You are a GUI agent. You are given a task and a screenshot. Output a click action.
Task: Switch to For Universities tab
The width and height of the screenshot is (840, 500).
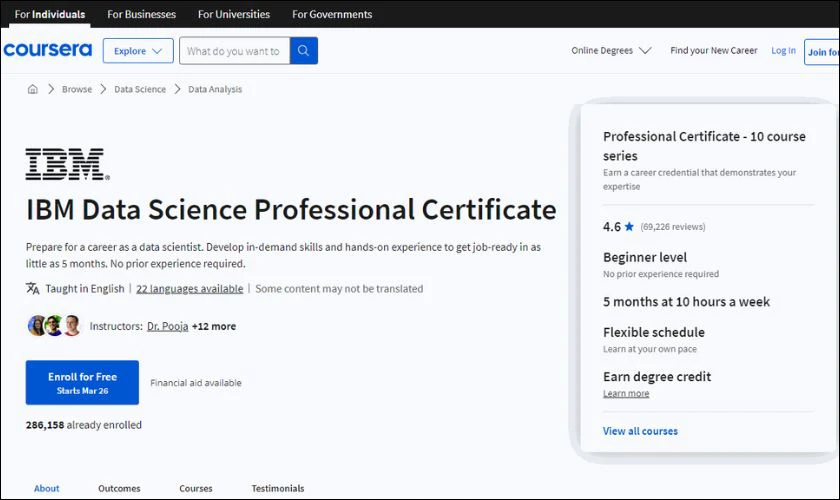tap(234, 14)
